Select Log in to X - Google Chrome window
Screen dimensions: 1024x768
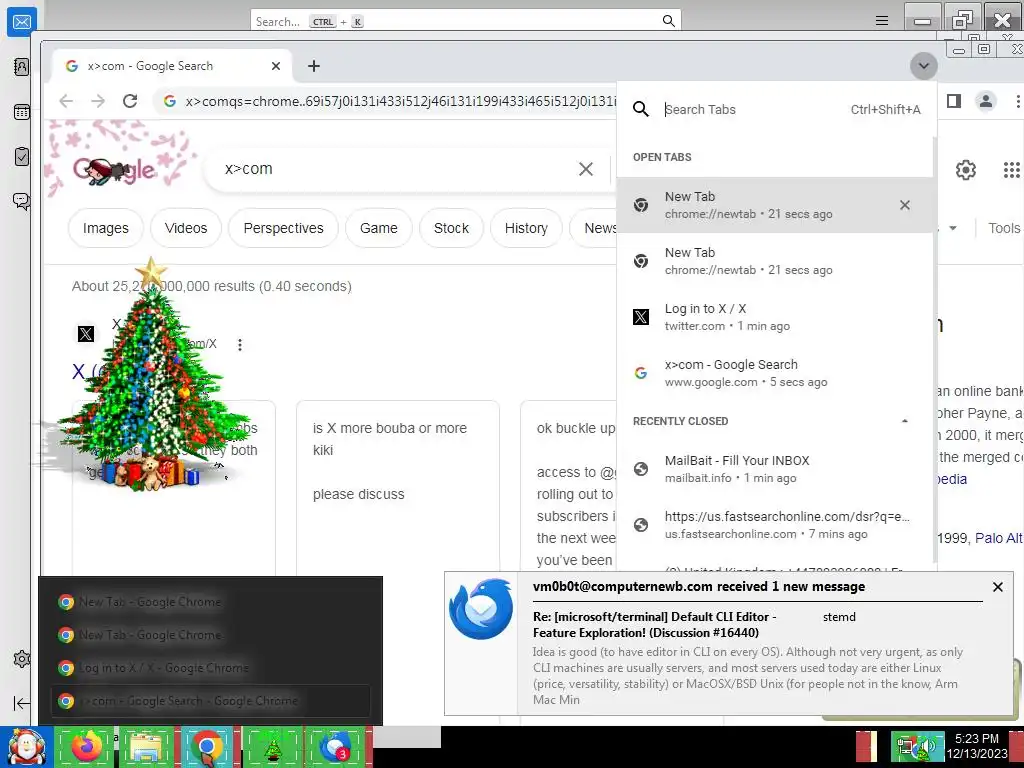(210, 667)
